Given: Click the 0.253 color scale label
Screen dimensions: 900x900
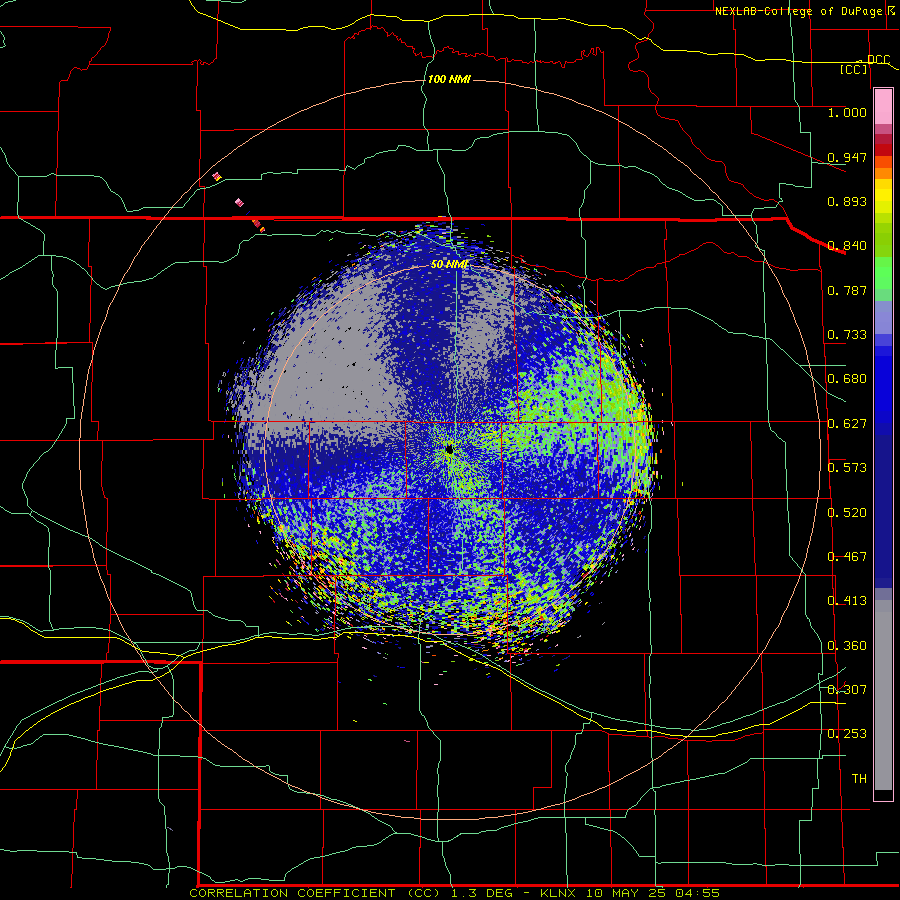Looking at the screenshot, I should [x=847, y=734].
